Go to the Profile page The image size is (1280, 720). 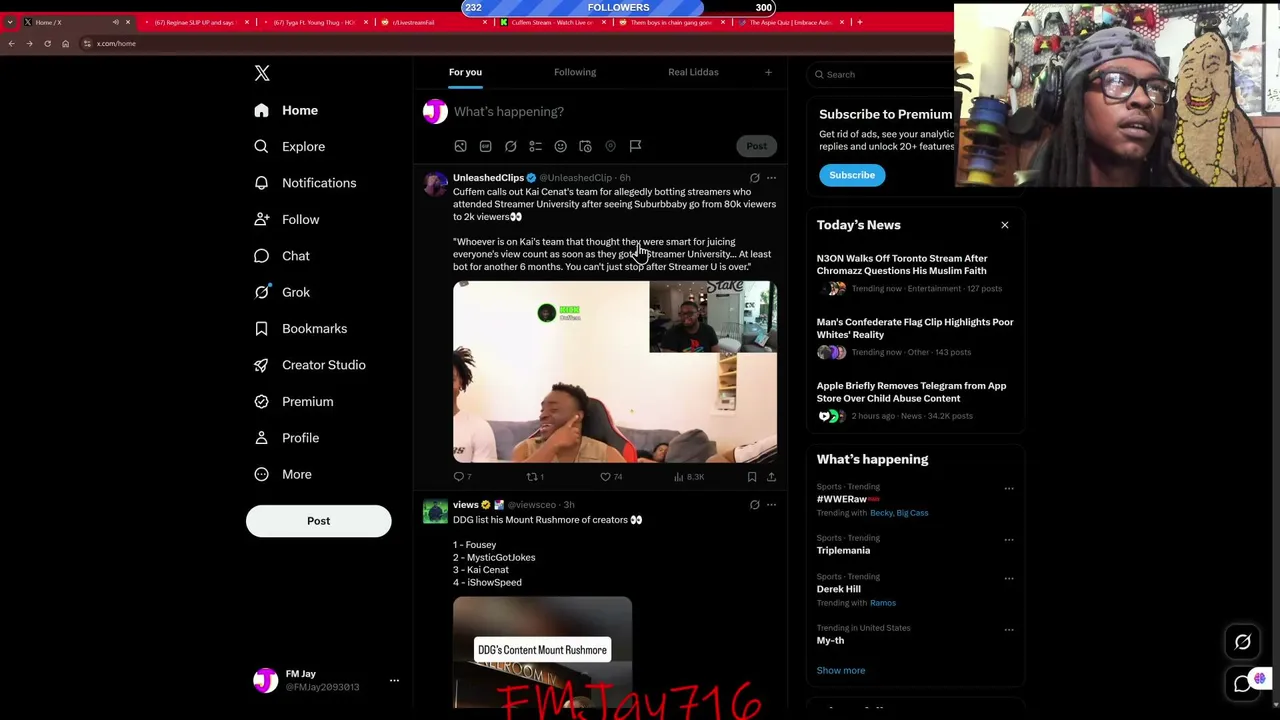(x=286, y=438)
